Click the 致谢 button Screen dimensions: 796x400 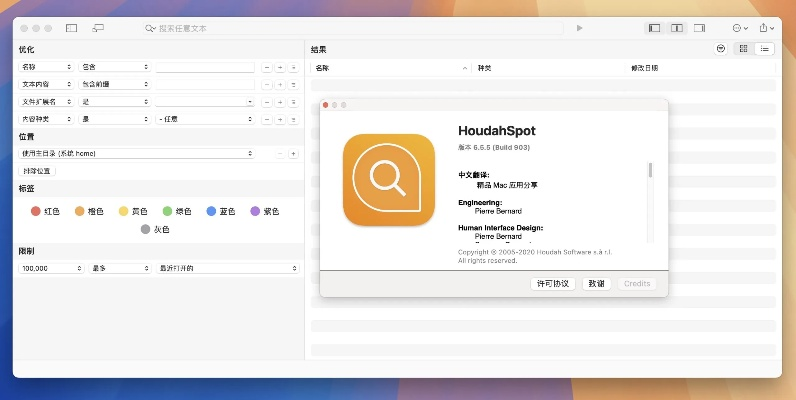596,283
